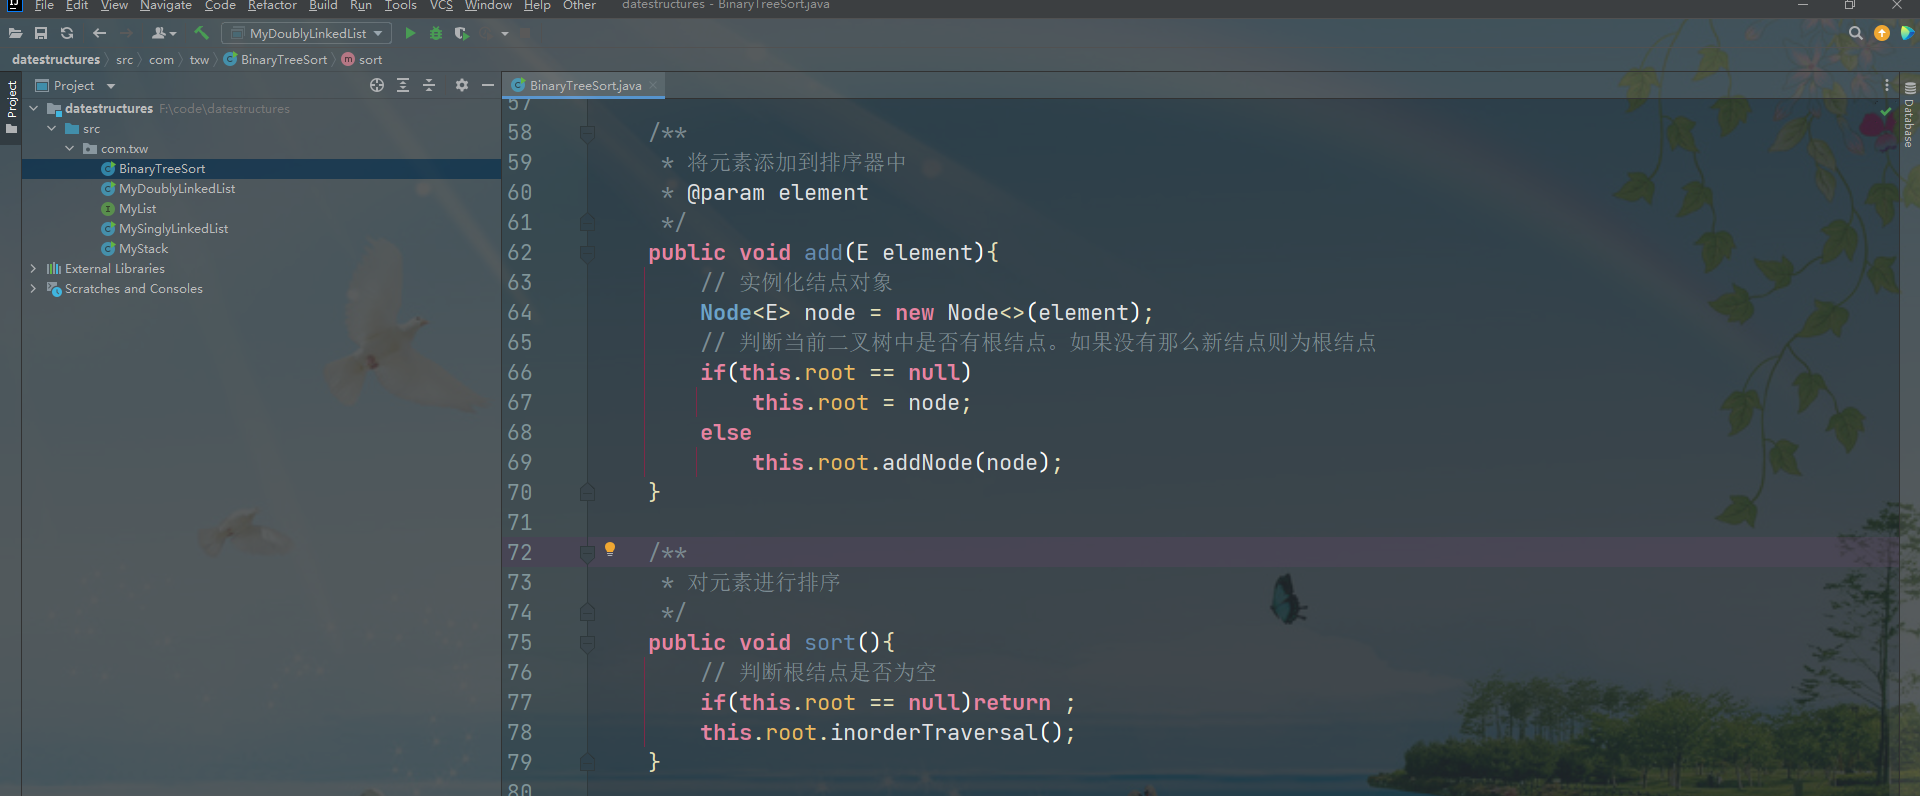Collapse the datestructures project root
Screen dimensions: 1920x796
point(34,108)
